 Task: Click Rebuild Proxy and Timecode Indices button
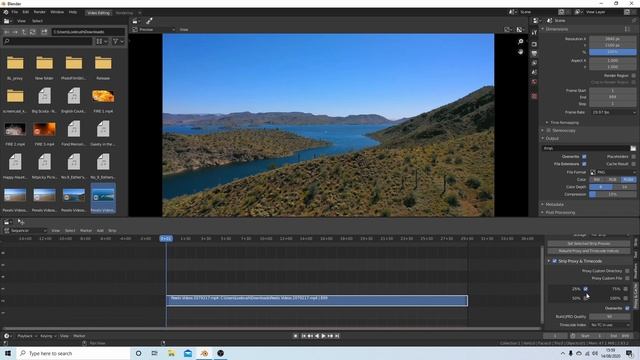[589, 251]
